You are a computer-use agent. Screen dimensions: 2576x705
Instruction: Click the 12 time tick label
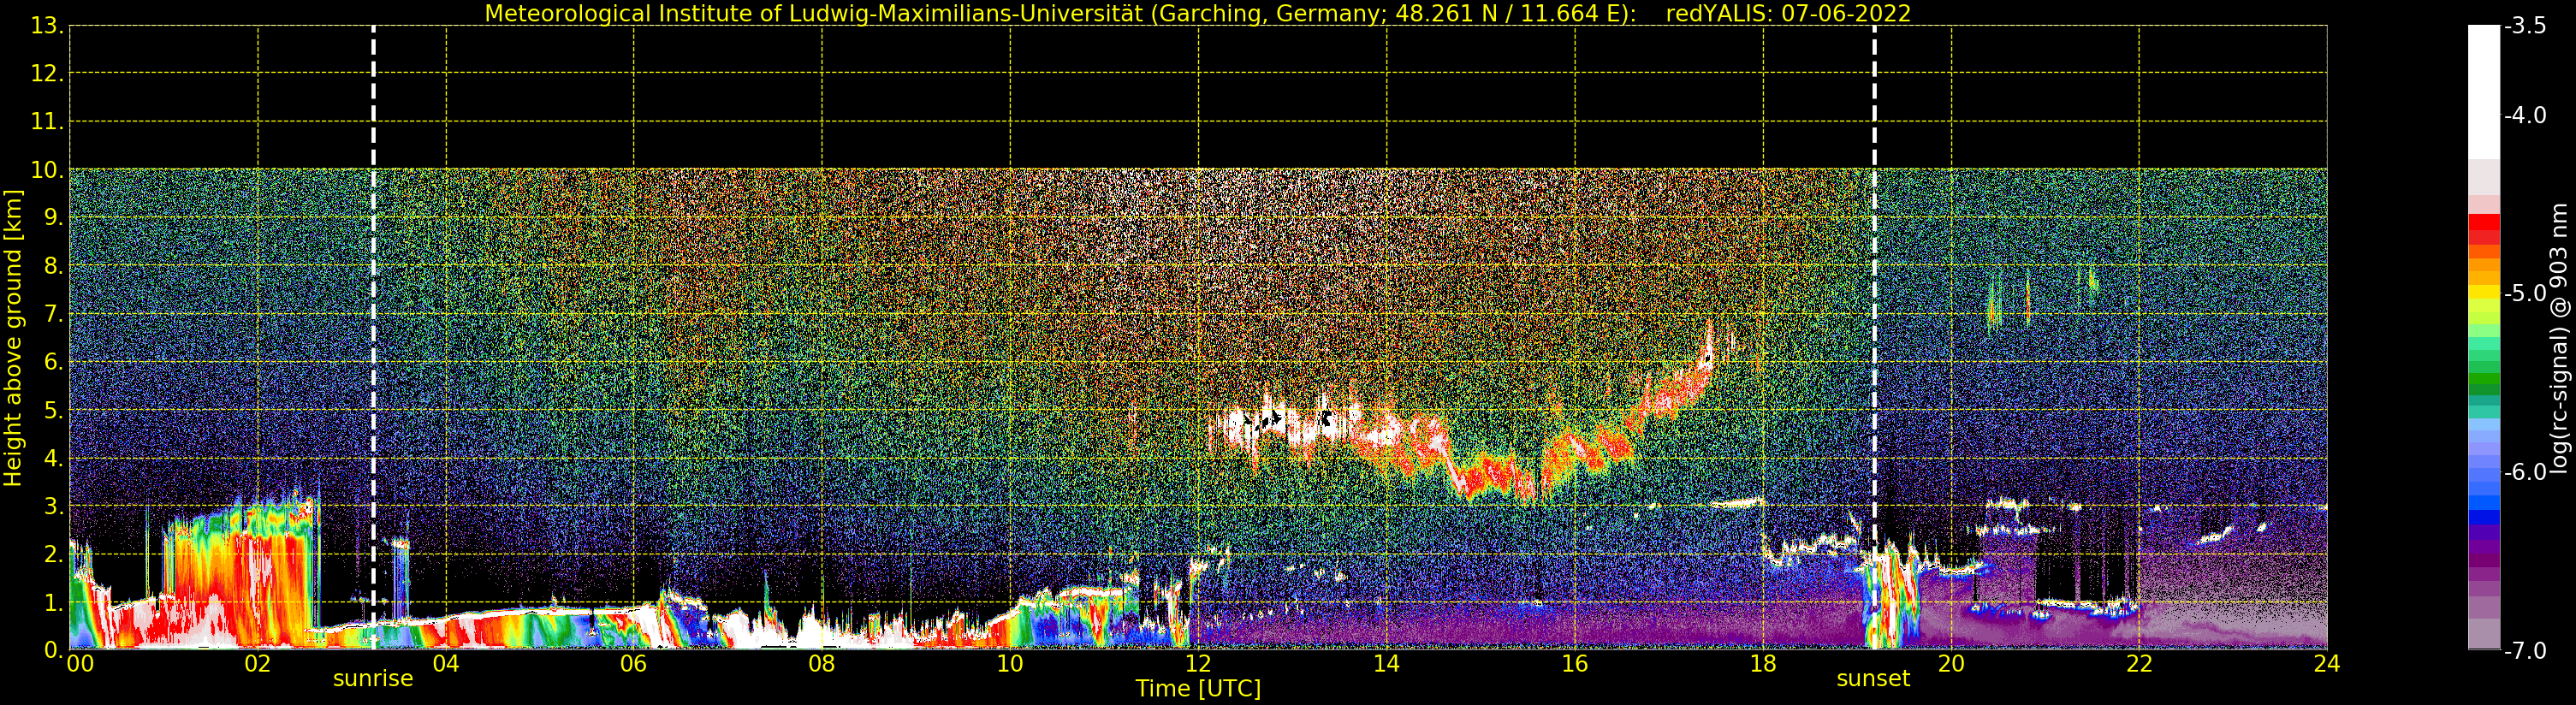coord(1198,664)
